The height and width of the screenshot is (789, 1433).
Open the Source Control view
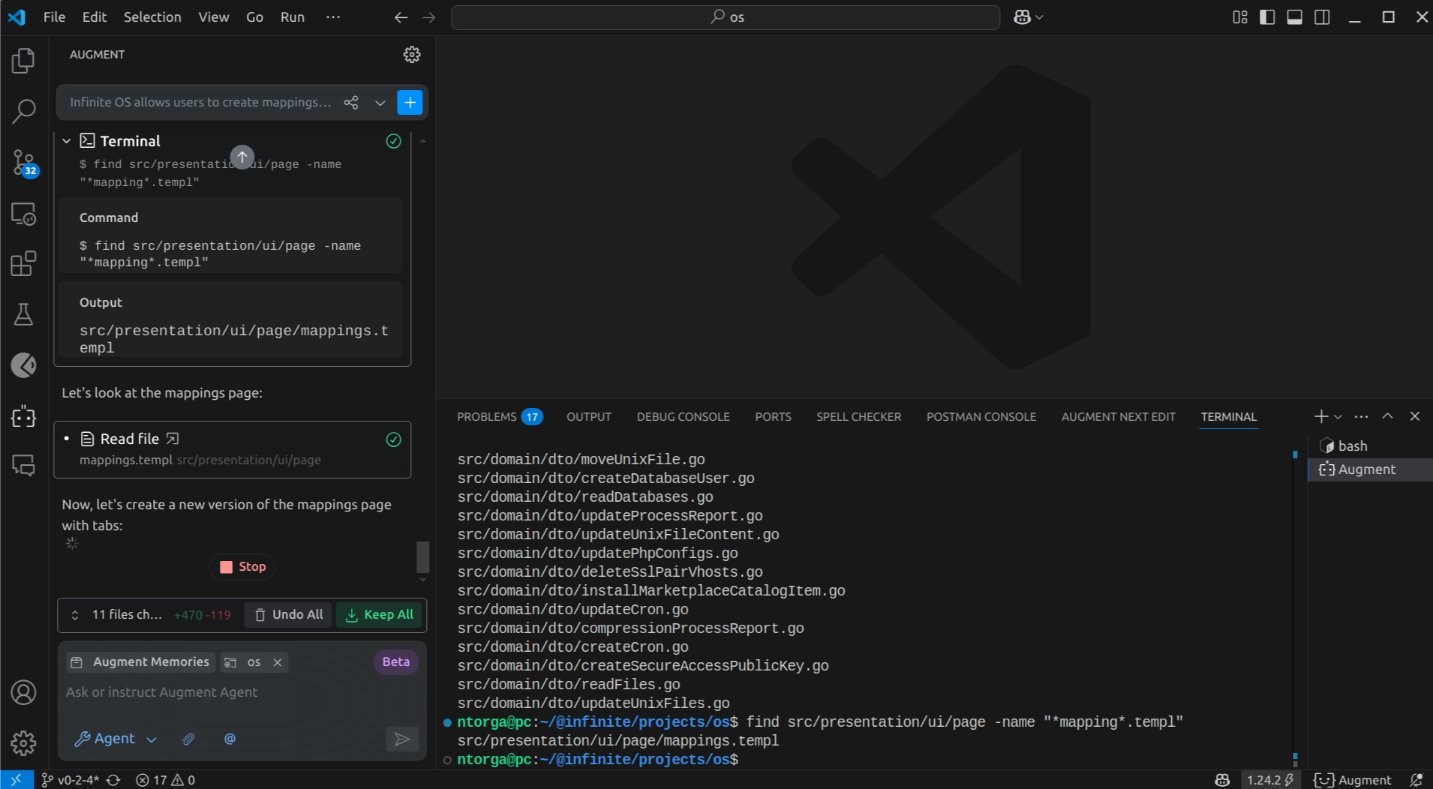point(23,161)
